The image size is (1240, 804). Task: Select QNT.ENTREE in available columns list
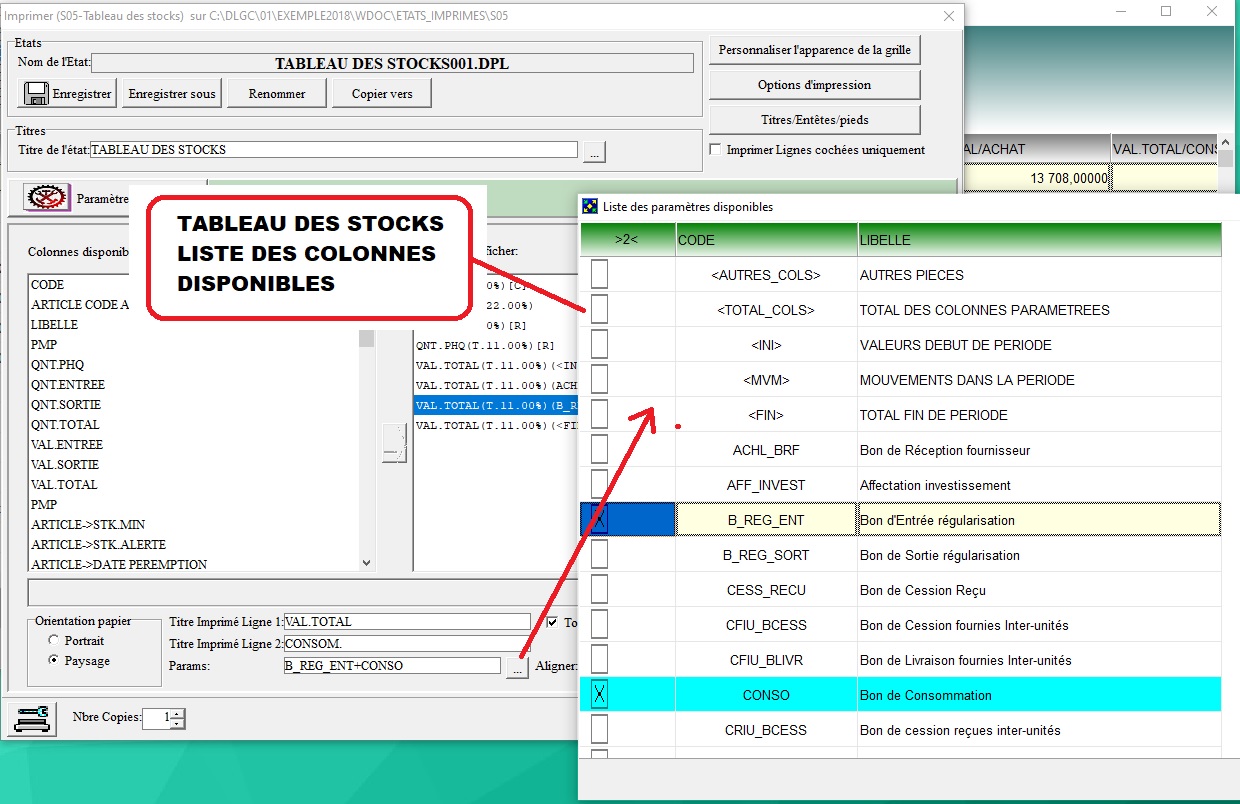tap(67, 385)
